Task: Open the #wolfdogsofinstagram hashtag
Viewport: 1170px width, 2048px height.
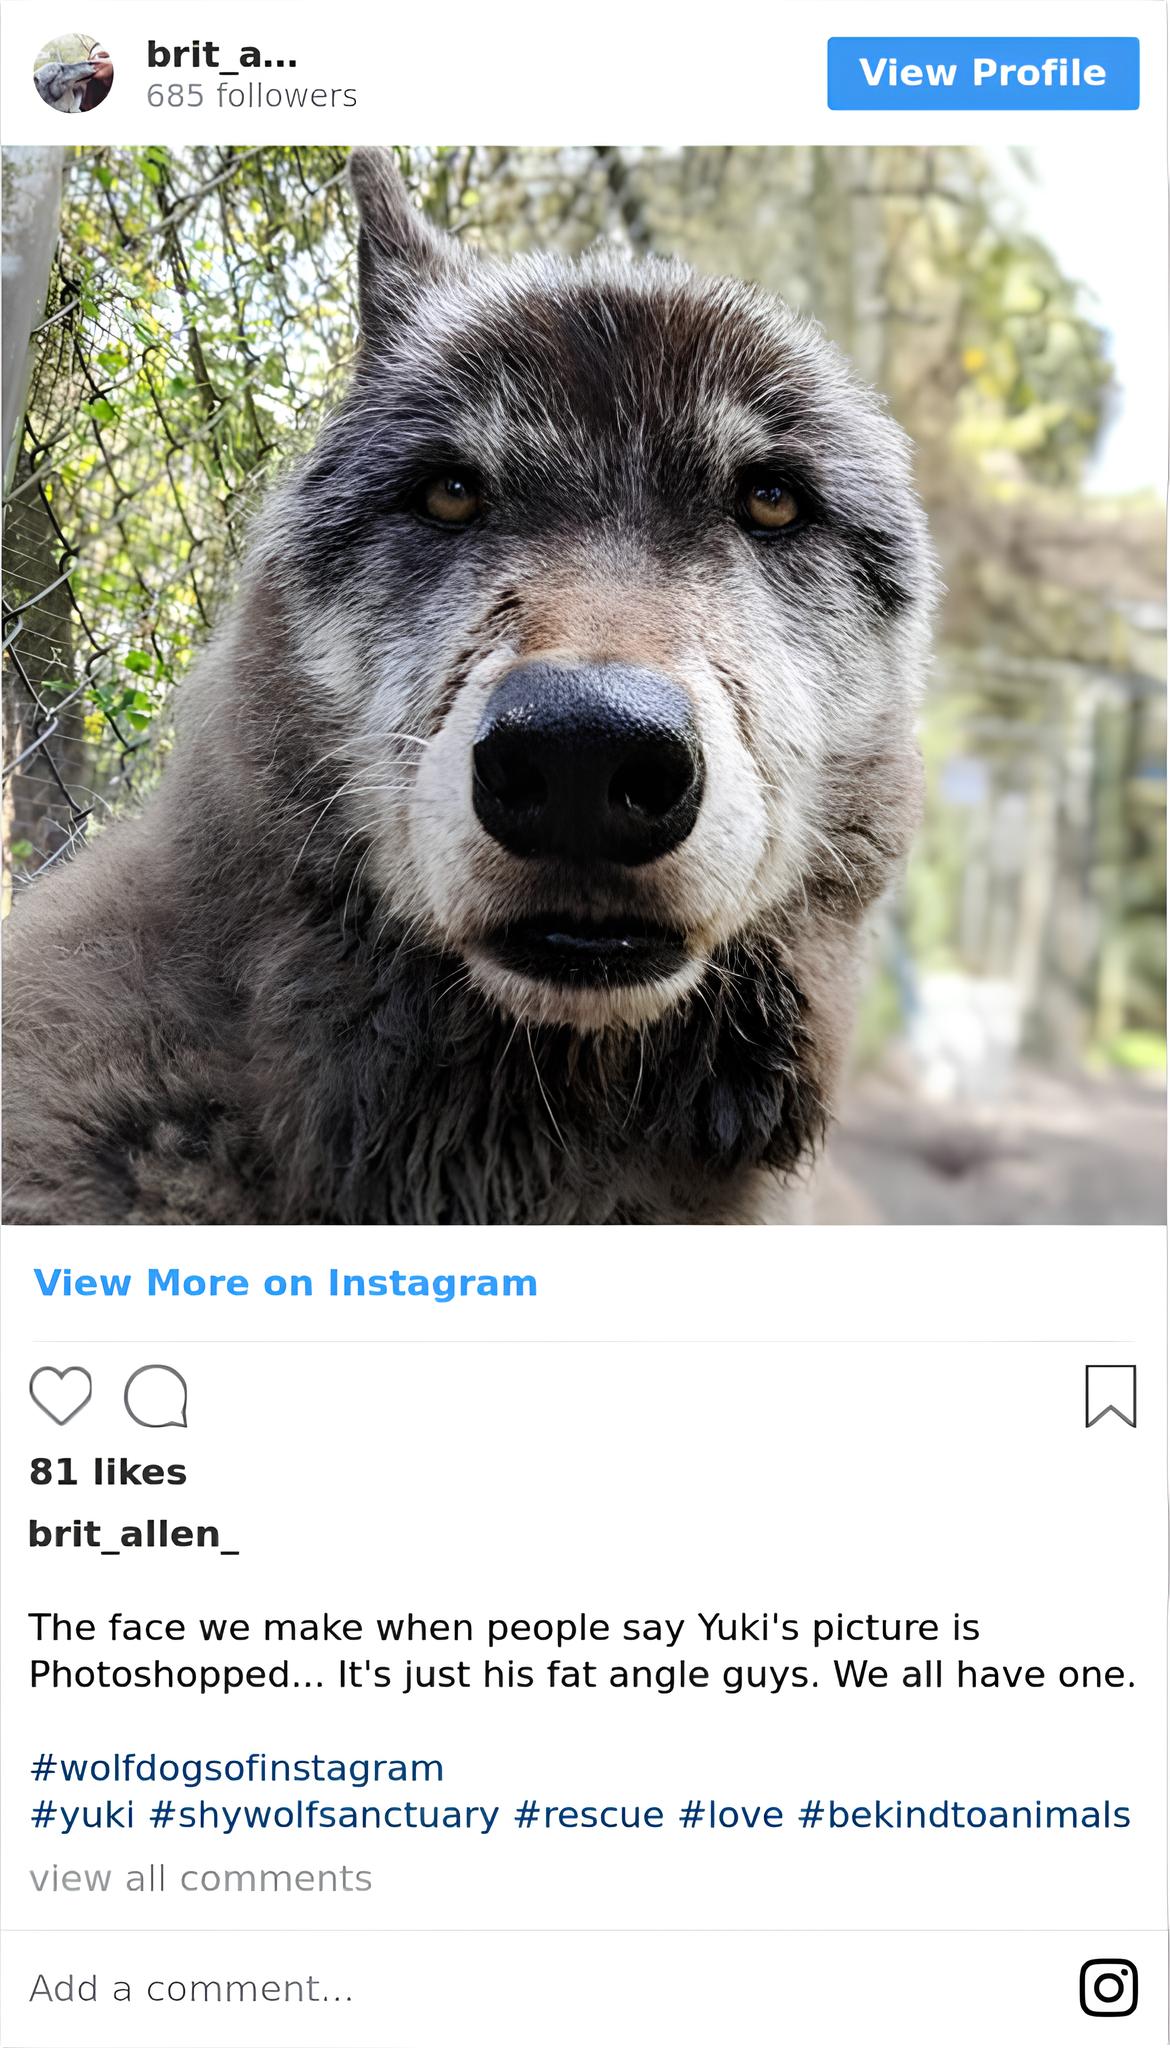Action: [237, 1768]
